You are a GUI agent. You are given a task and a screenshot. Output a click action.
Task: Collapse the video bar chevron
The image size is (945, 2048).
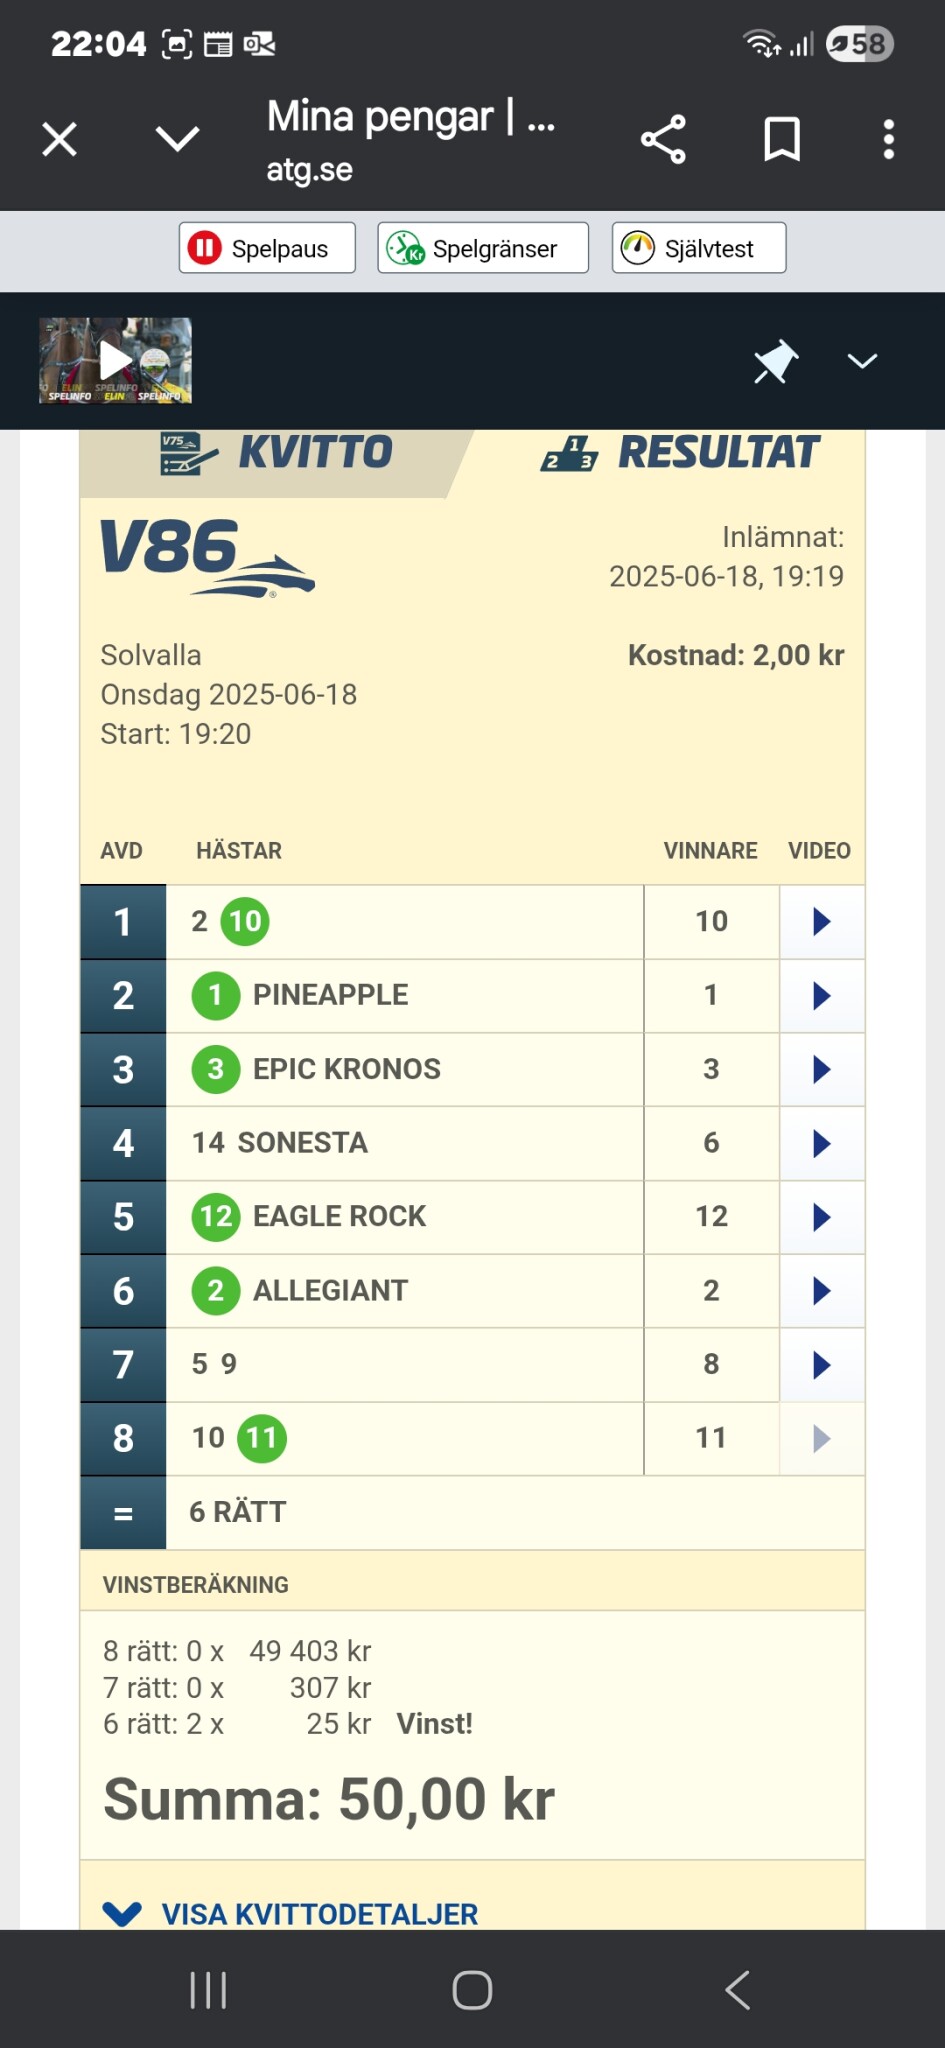[x=862, y=361]
